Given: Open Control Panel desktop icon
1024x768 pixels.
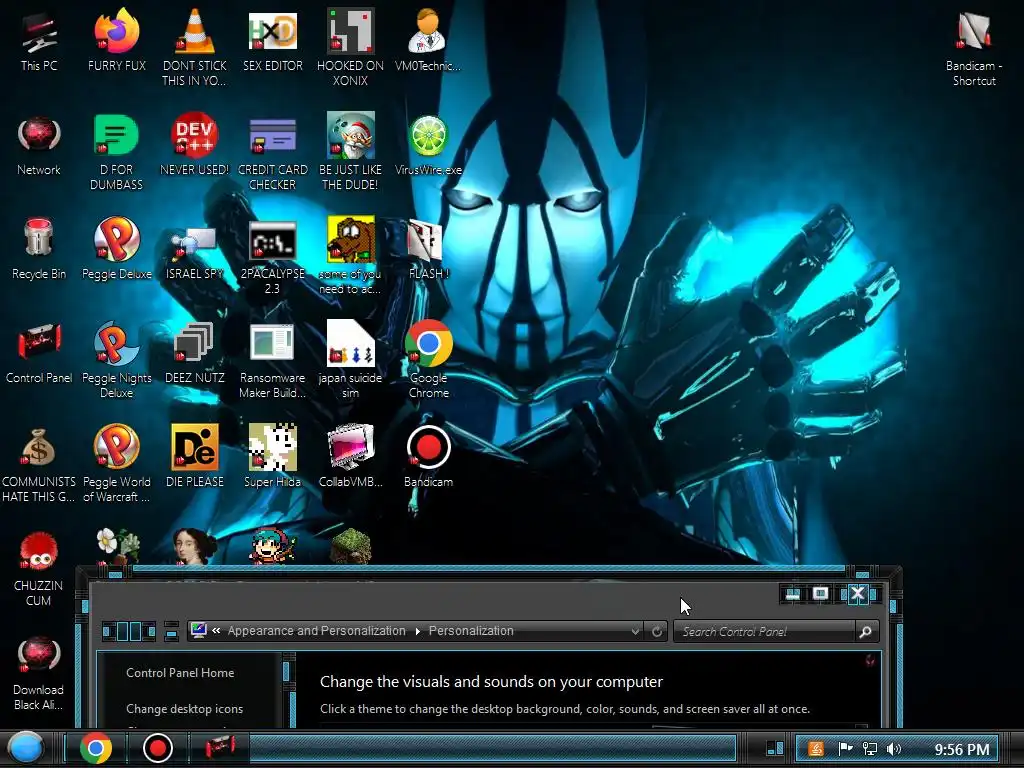Looking at the screenshot, I should [x=39, y=353].
